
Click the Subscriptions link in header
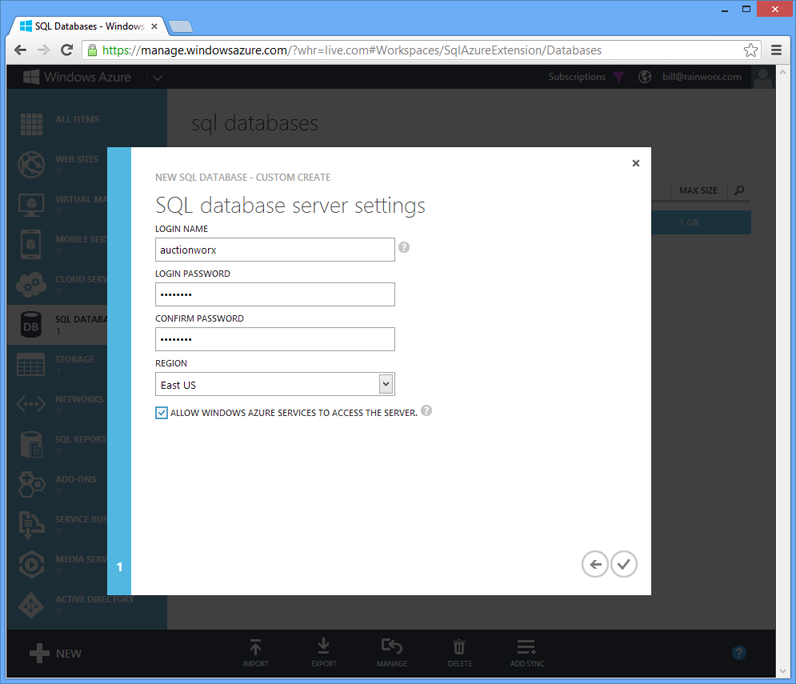tap(577, 77)
